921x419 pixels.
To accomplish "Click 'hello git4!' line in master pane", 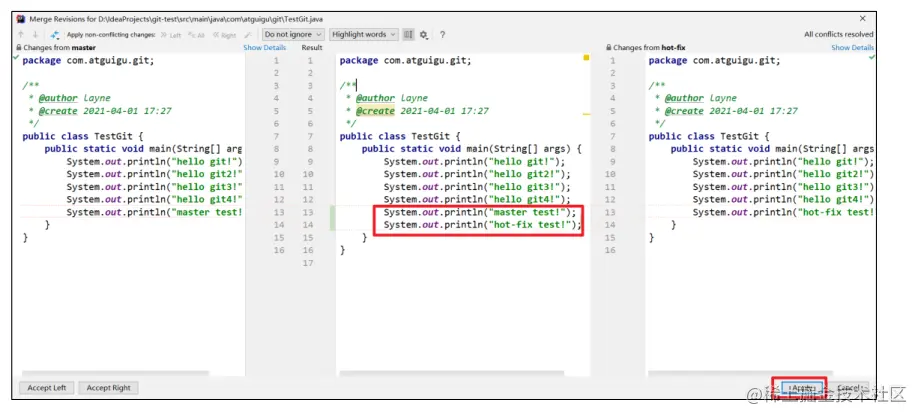I will (154, 199).
